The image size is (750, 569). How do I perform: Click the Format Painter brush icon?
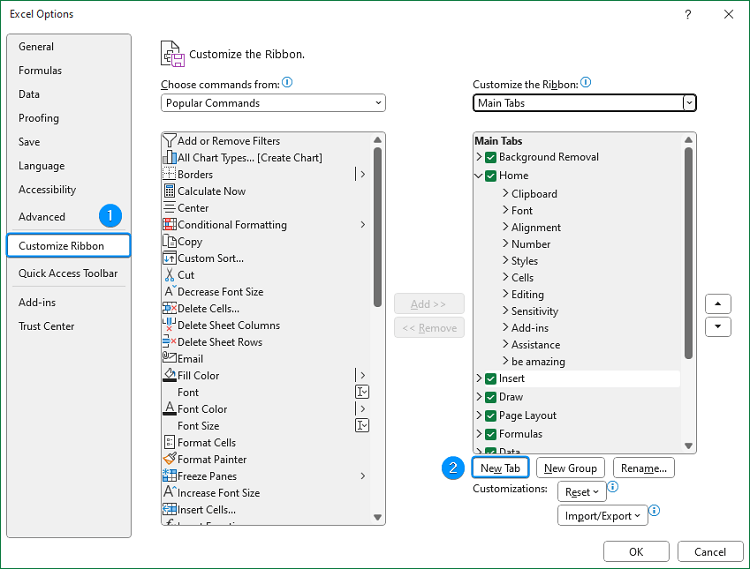(x=169, y=459)
